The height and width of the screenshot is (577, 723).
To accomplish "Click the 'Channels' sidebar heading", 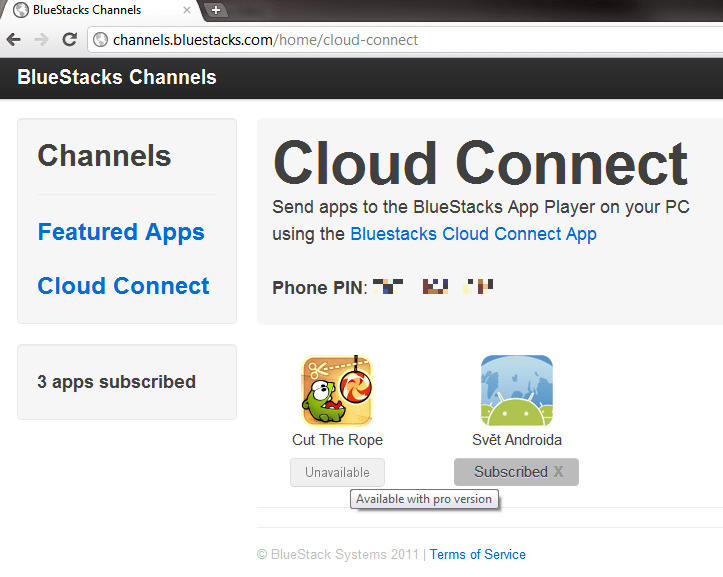I will click(x=104, y=155).
